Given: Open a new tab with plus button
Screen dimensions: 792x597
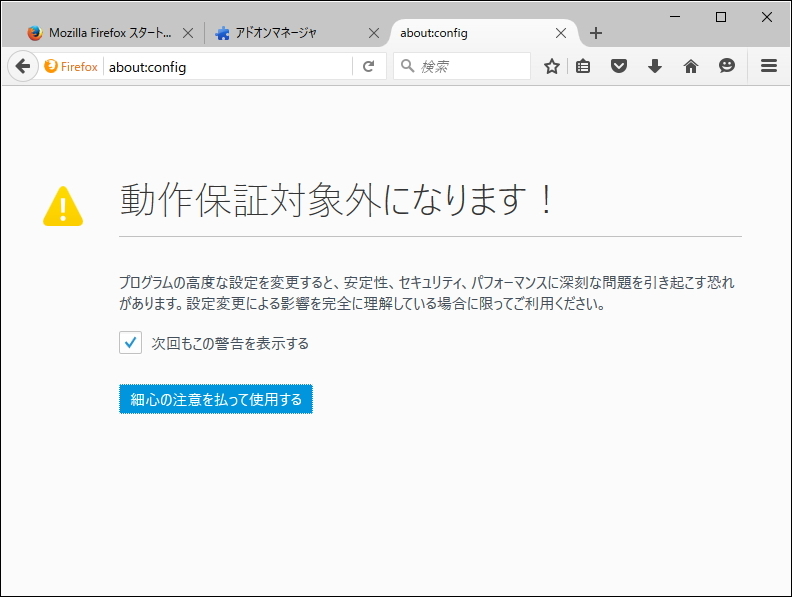Looking at the screenshot, I should 596,33.
